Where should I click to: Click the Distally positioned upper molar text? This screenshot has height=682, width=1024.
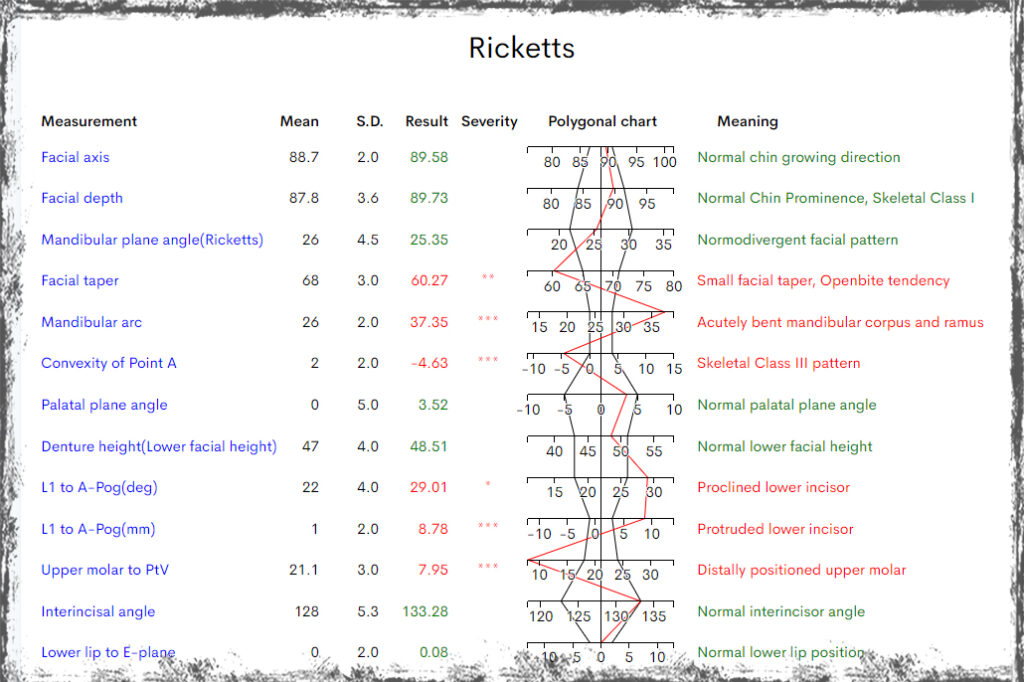click(x=801, y=570)
